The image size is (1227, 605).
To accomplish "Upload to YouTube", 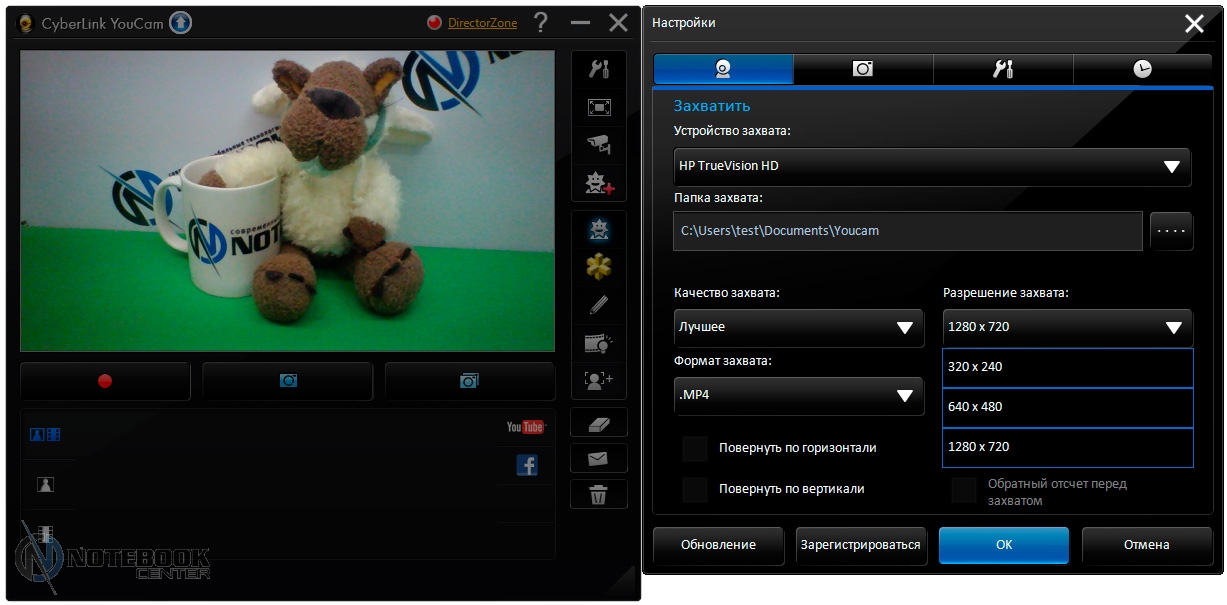I will pyautogui.click(x=525, y=427).
